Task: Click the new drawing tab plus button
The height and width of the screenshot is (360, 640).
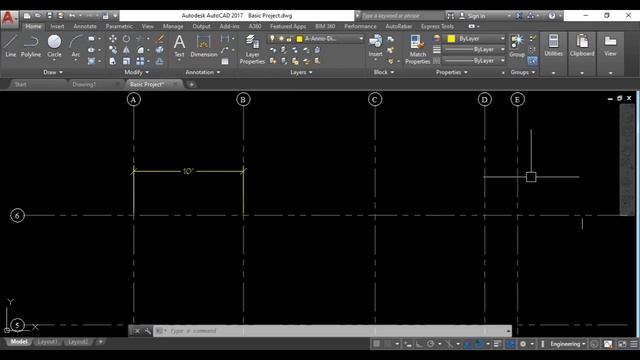Action: 191,84
